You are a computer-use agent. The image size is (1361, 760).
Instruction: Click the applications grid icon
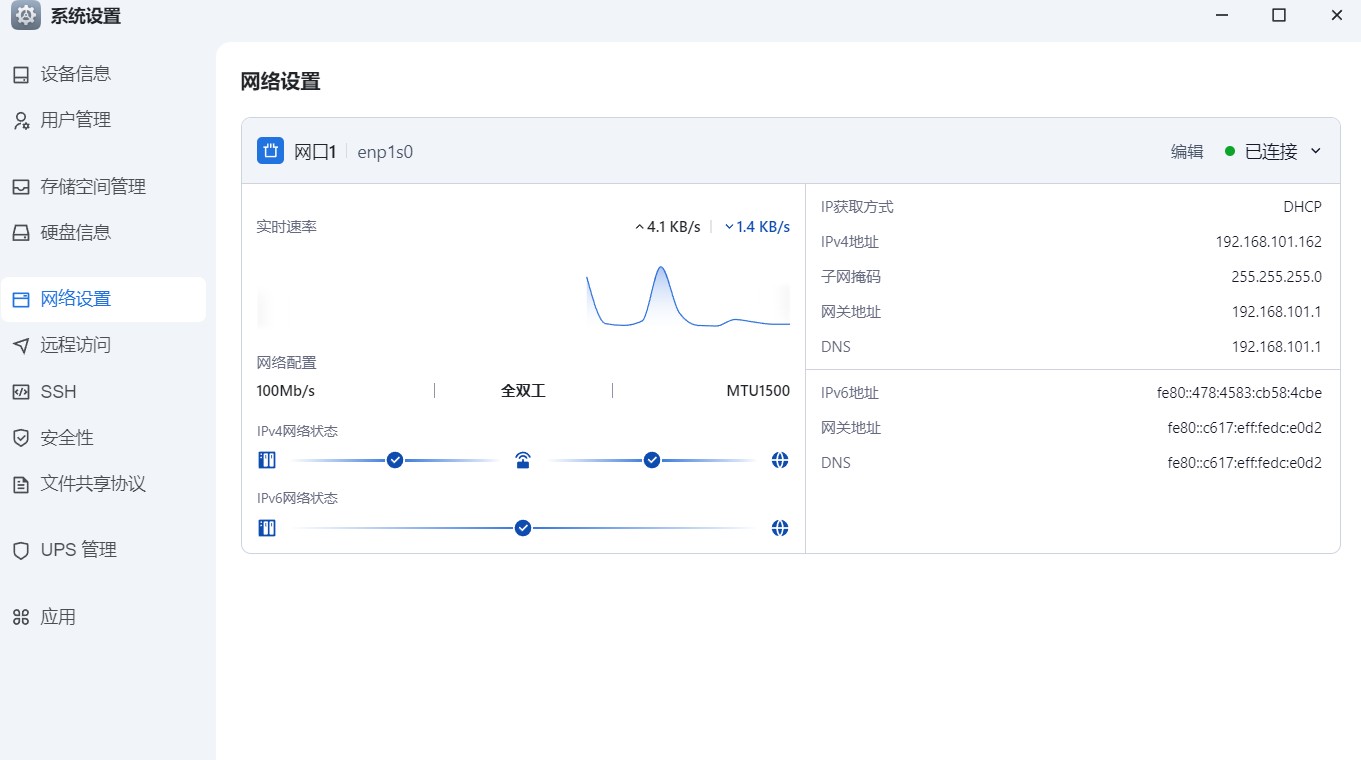21,617
